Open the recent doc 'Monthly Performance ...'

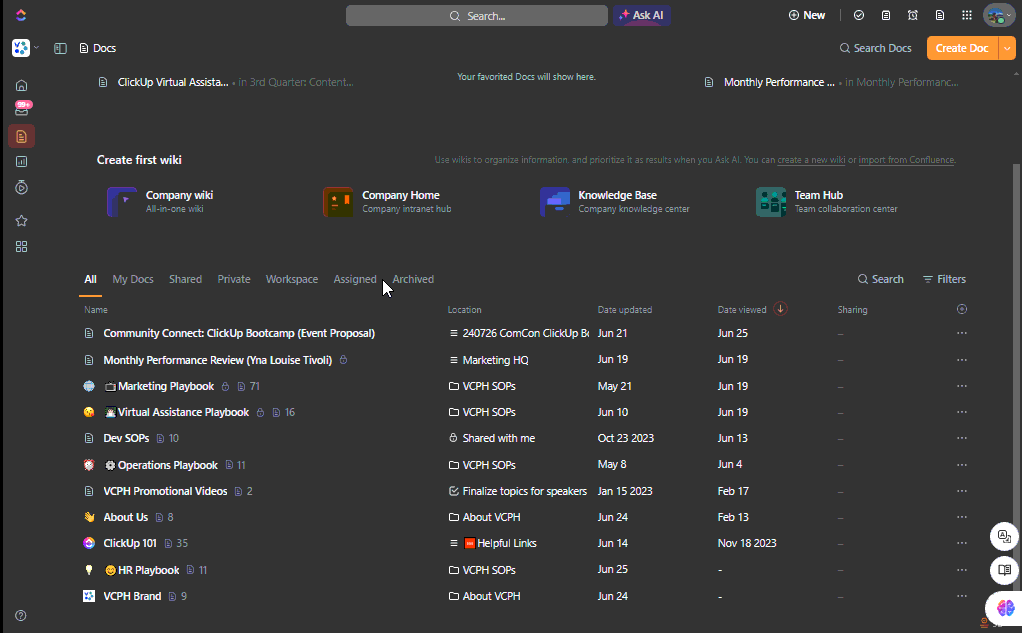[x=779, y=82]
